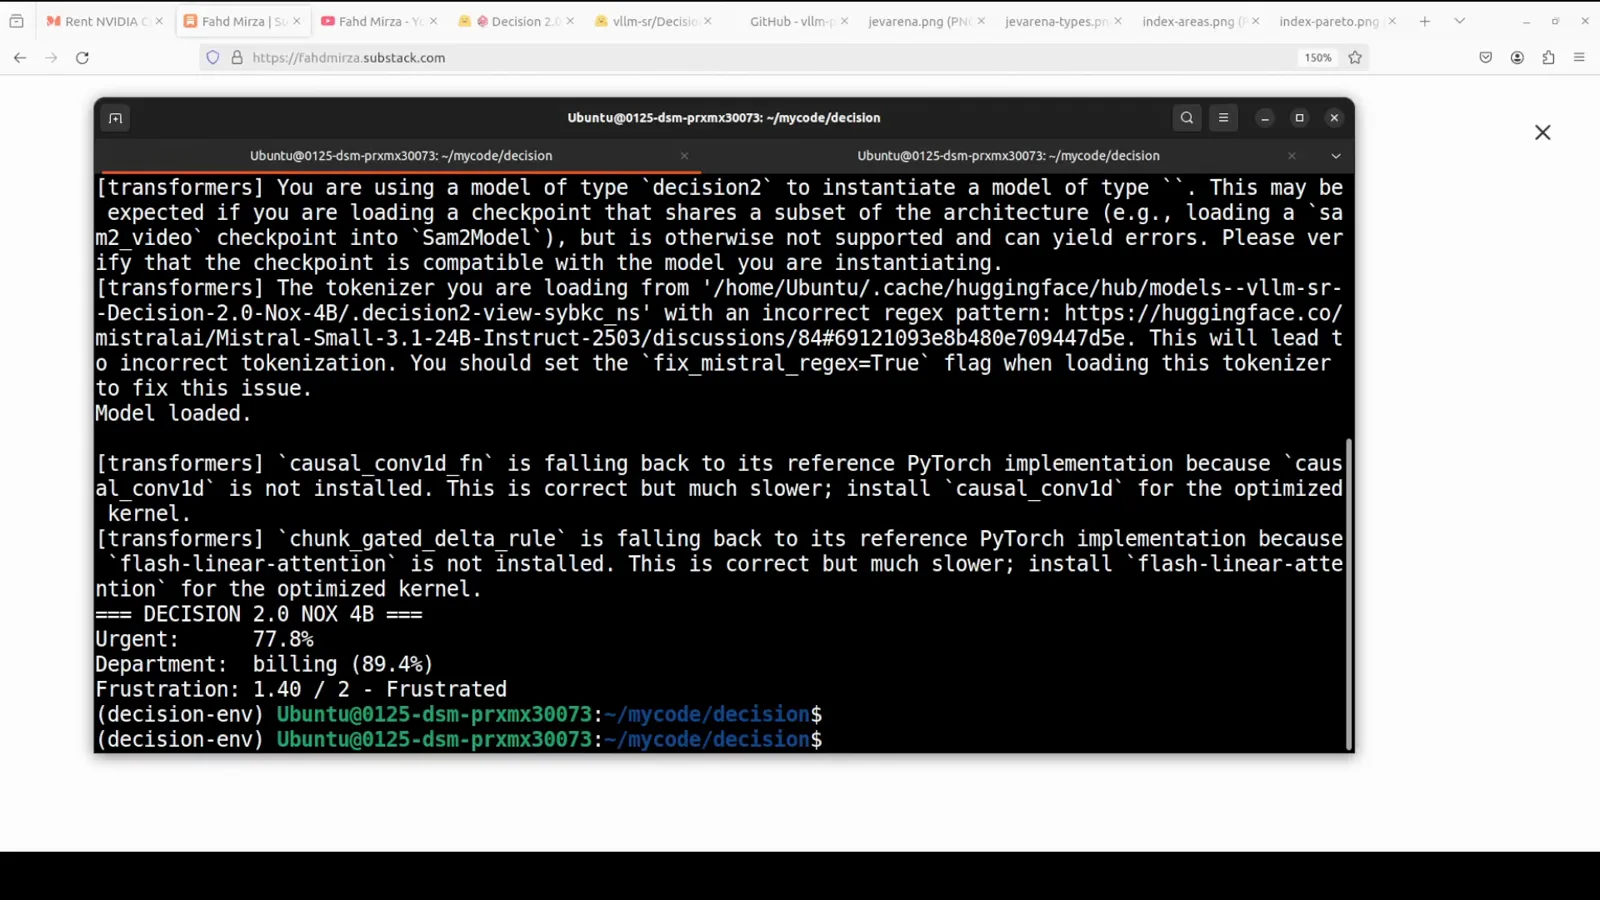Image resolution: width=1600 pixels, height=900 pixels.
Task: Click the 'Model loaded.' output line
Action: click(173, 413)
